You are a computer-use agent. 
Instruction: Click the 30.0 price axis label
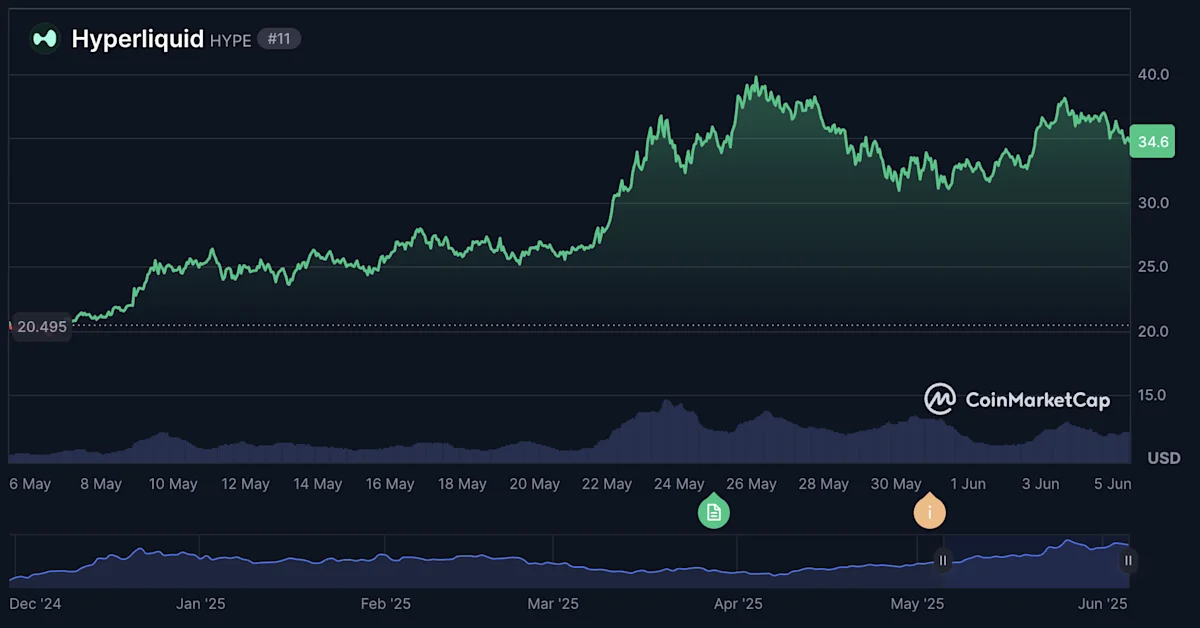pyautogui.click(x=1153, y=203)
